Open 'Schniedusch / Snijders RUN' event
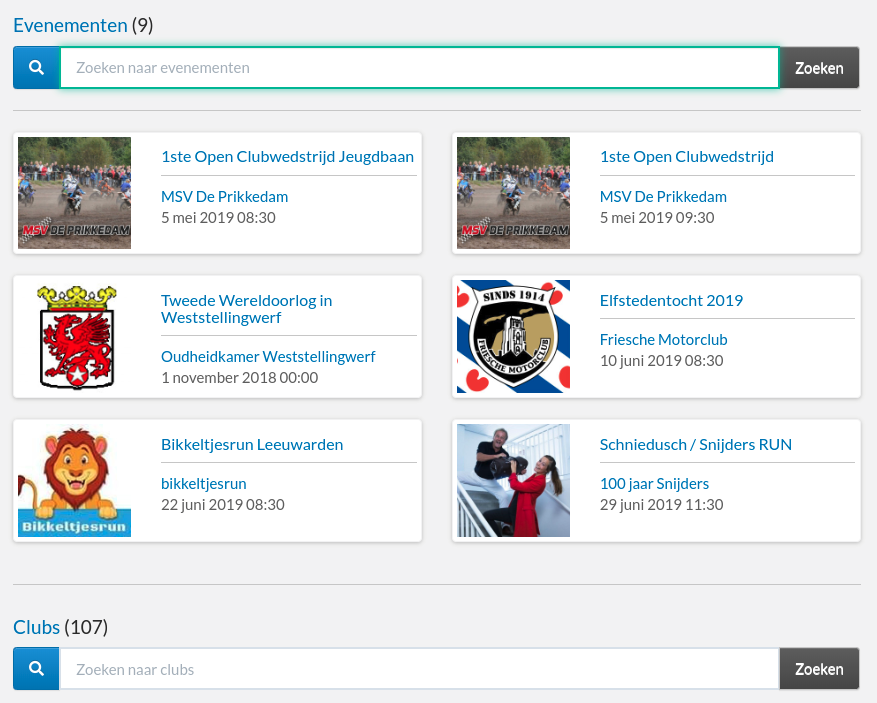This screenshot has width=877, height=703. (695, 444)
